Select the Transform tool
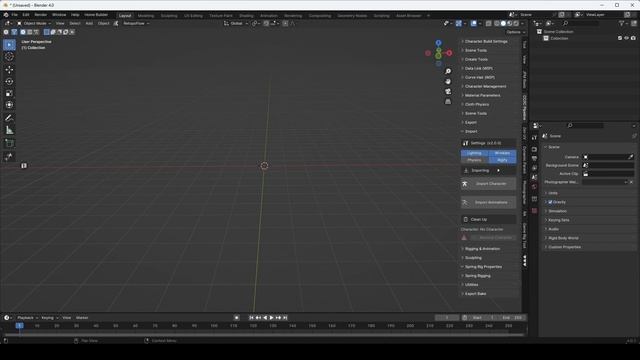 (x=9, y=105)
